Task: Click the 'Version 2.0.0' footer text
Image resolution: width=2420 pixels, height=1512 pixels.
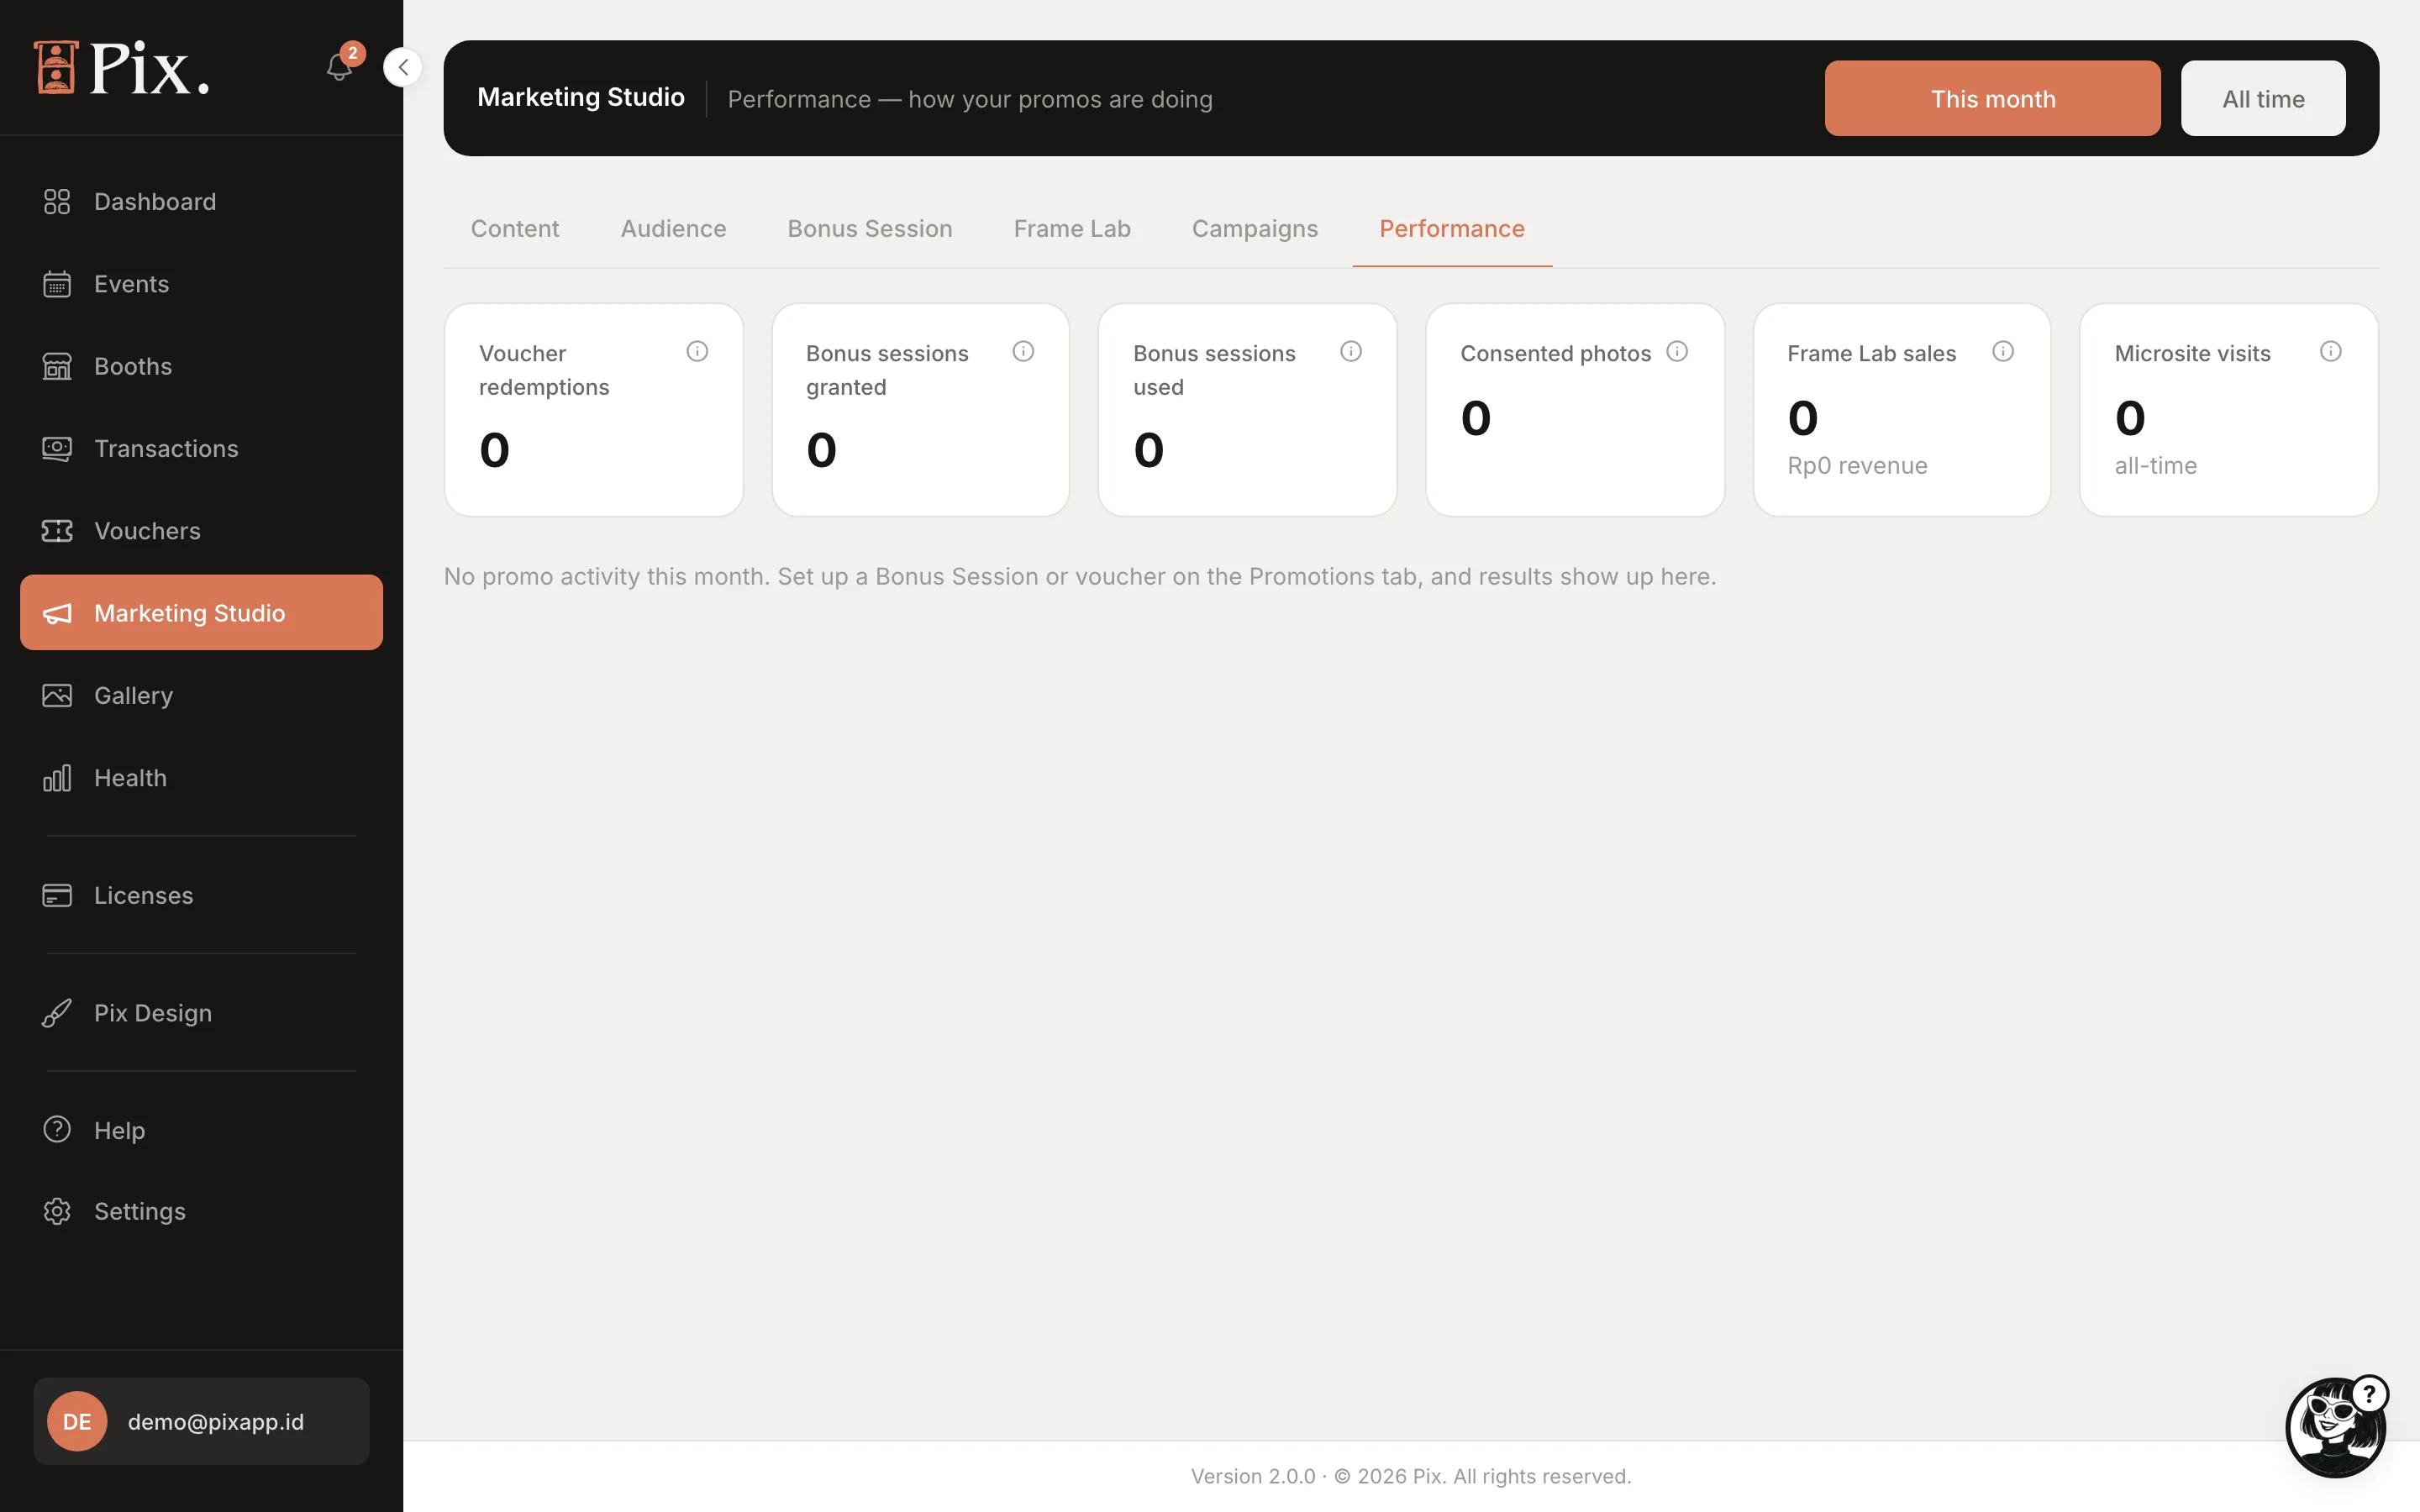Action: click(x=1253, y=1476)
